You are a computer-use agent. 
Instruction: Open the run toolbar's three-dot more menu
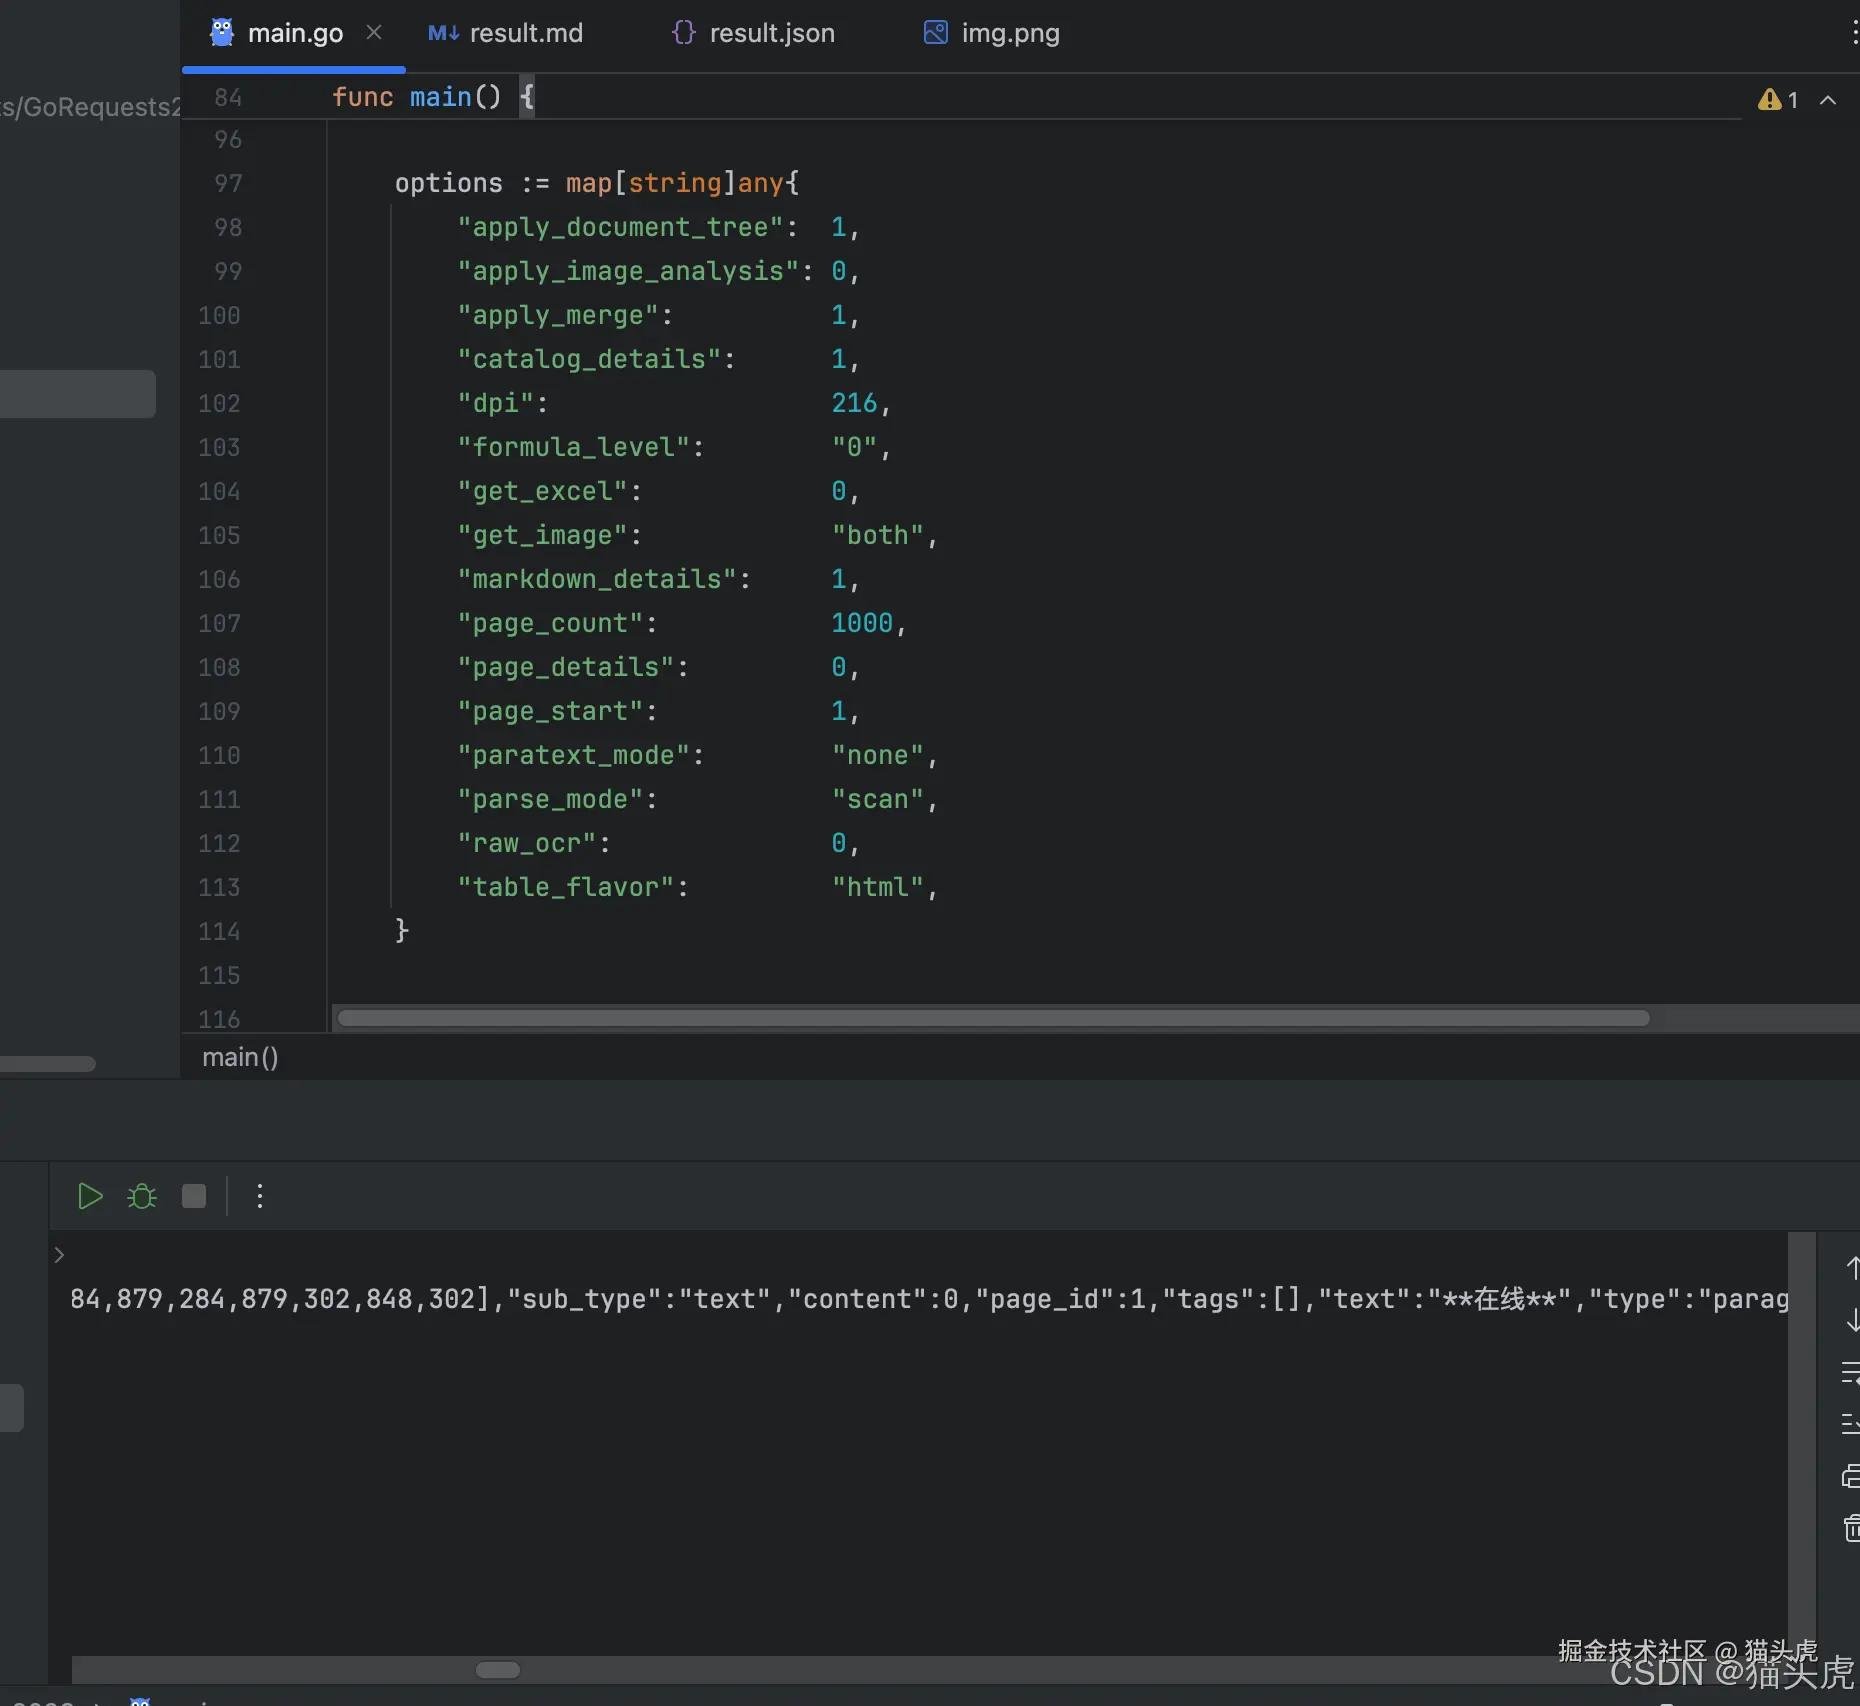[260, 1196]
